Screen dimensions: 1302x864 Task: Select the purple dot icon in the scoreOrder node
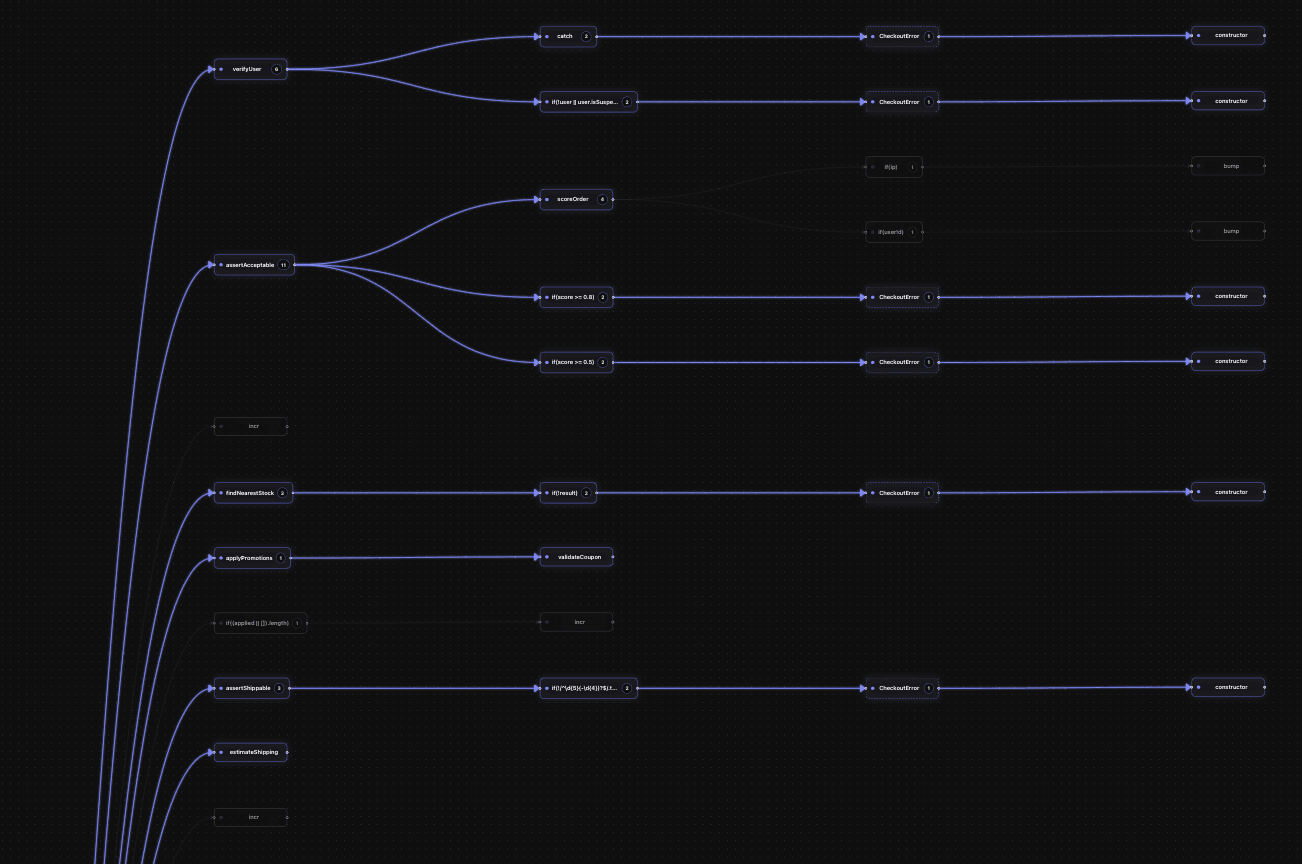click(x=547, y=199)
